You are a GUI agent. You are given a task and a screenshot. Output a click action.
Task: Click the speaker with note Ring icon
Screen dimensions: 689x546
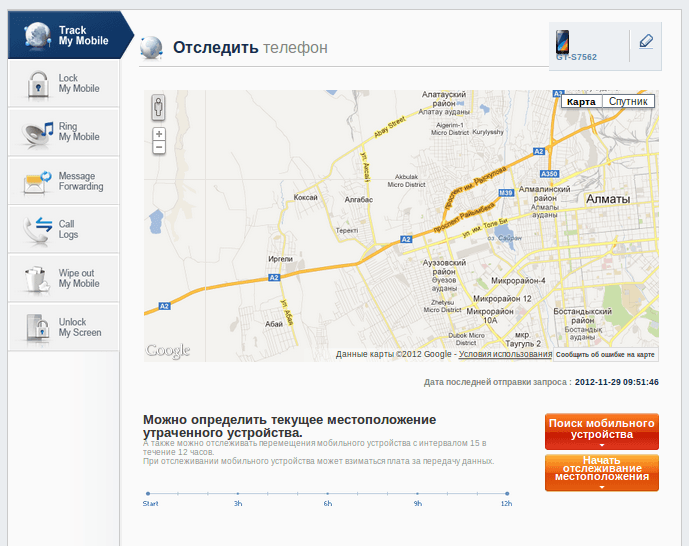coord(38,133)
